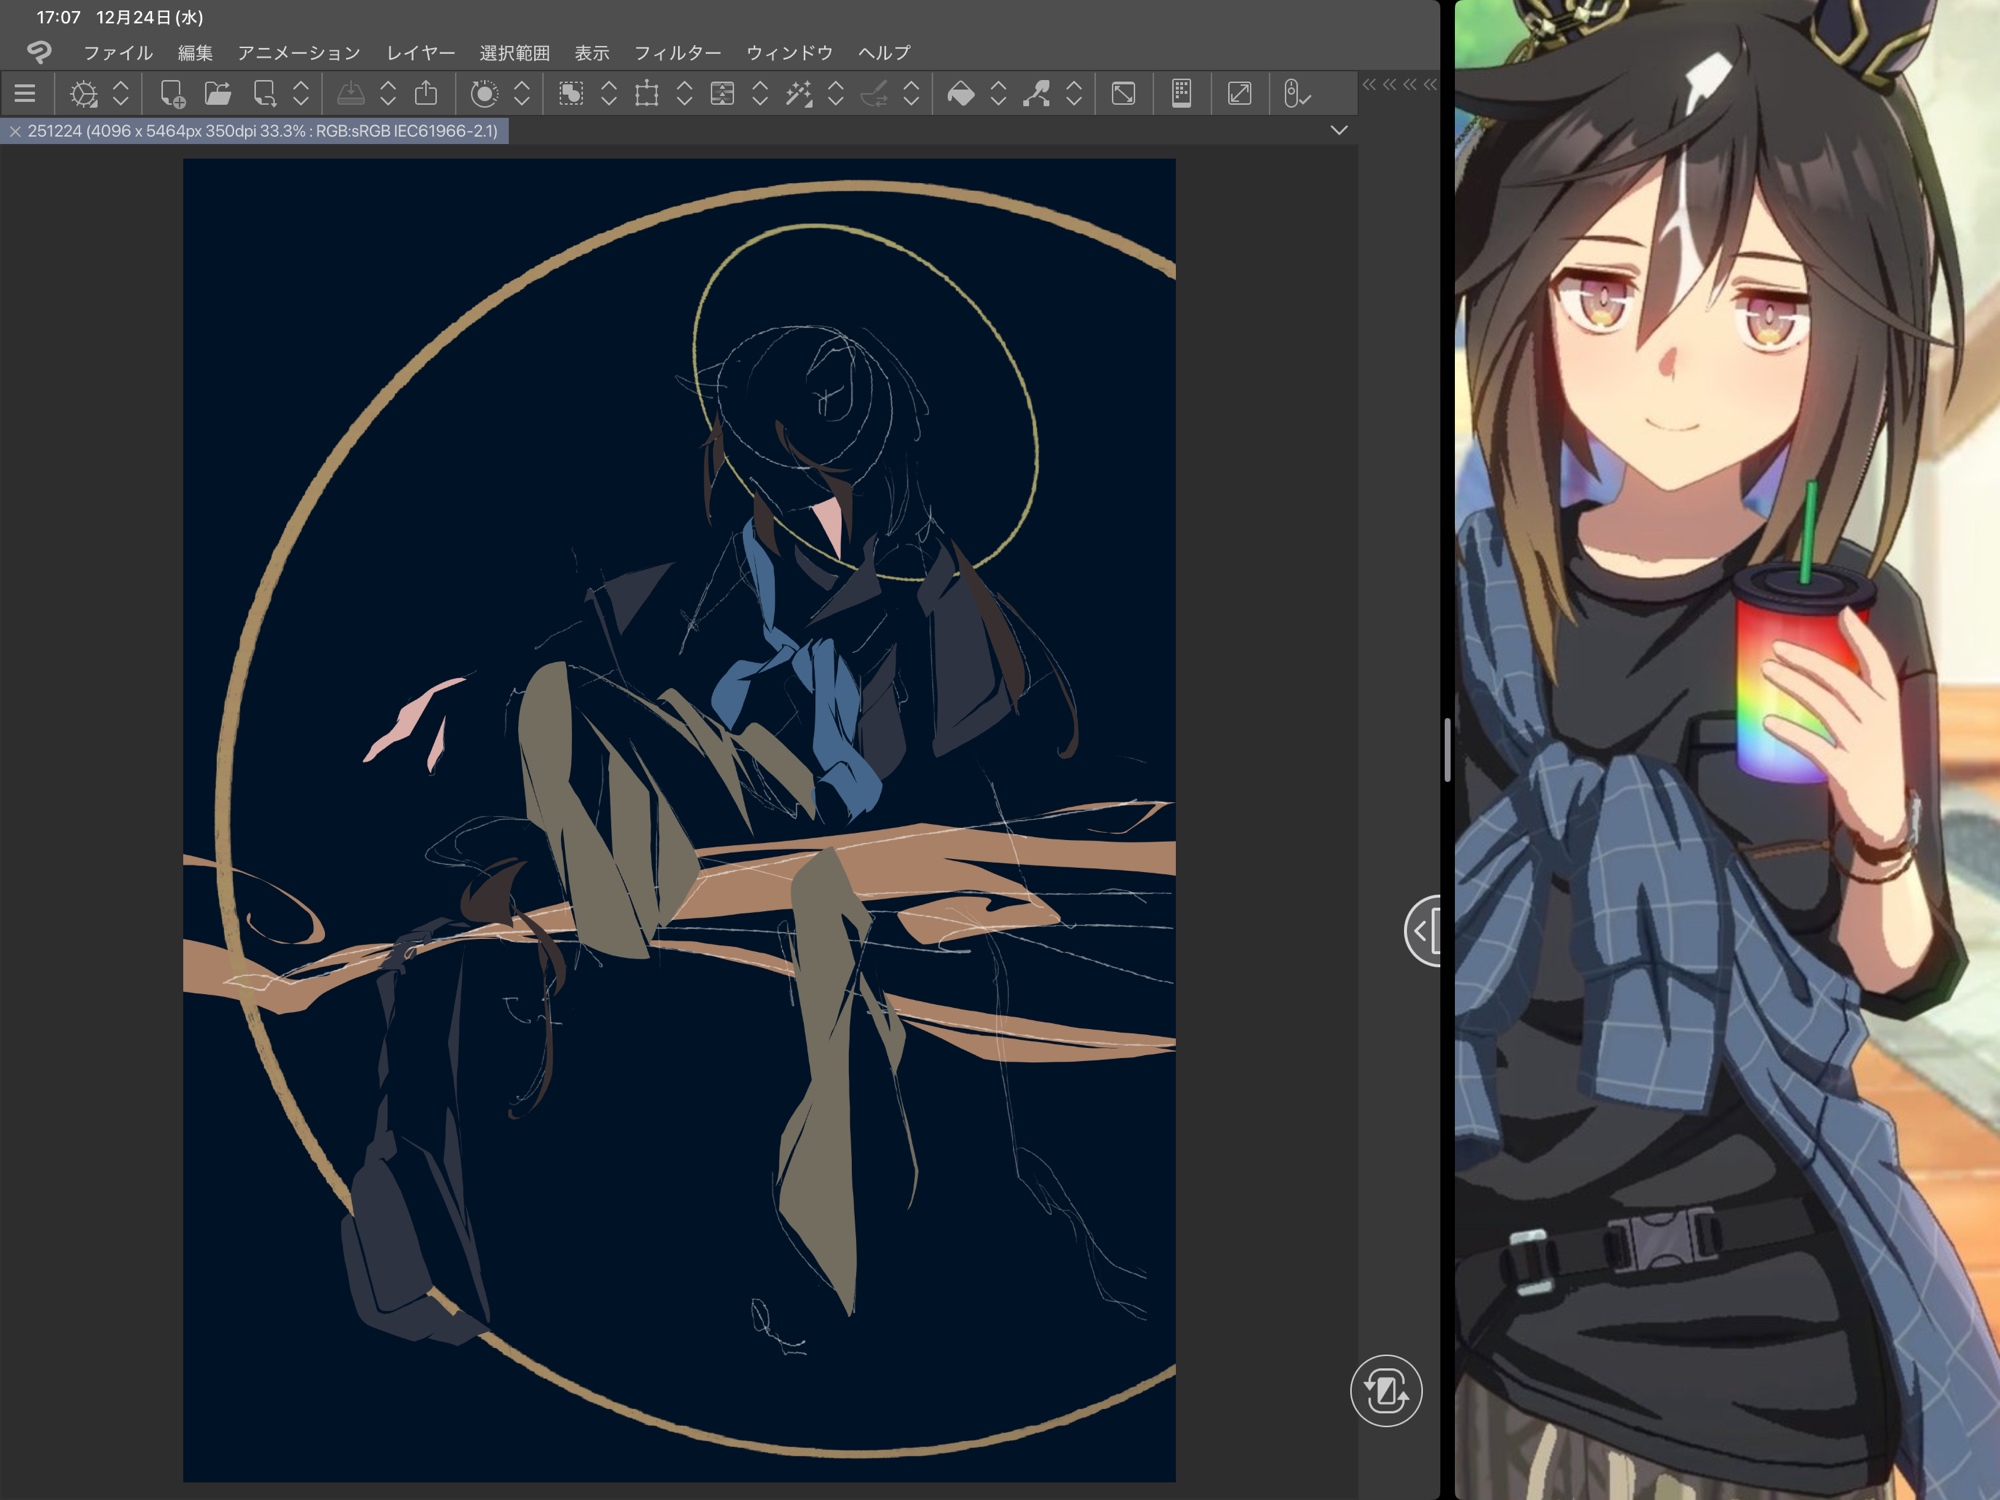This screenshot has height=1500, width=2000.
Task: Toggle the side panel arrow button
Action: point(1424,931)
